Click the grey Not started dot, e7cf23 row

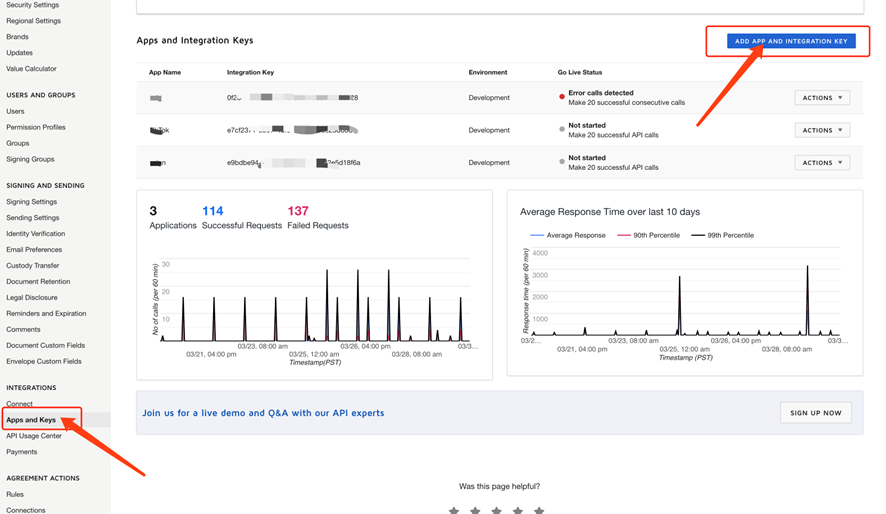click(562, 129)
